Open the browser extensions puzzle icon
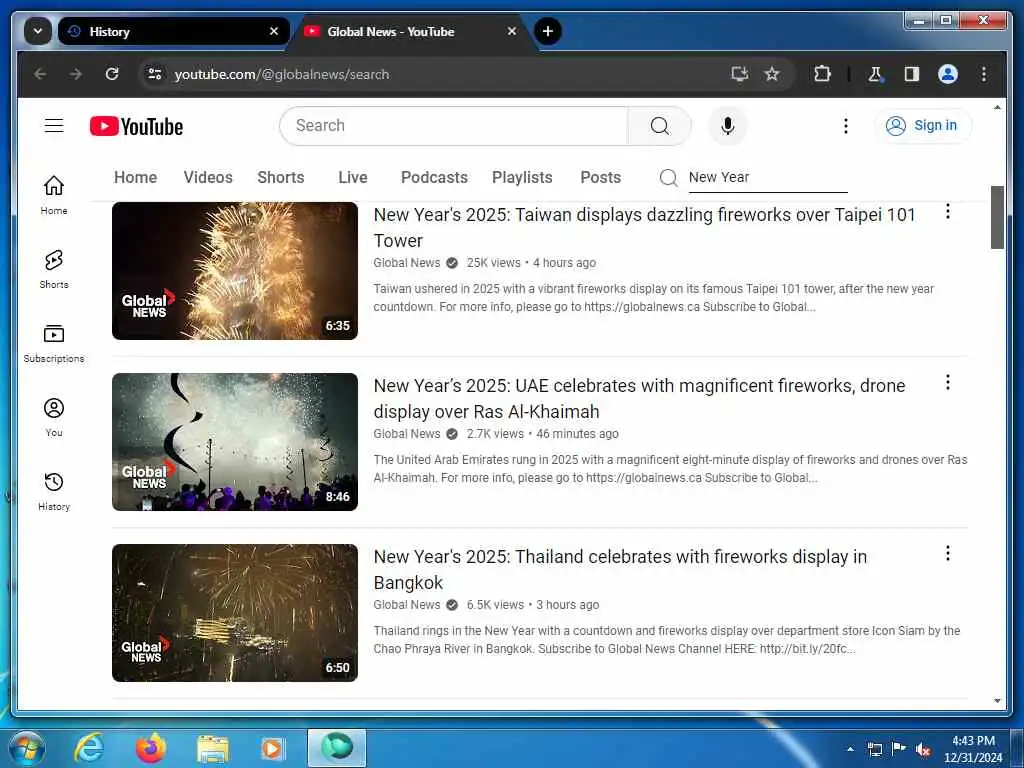Image resolution: width=1024 pixels, height=768 pixels. coord(822,74)
